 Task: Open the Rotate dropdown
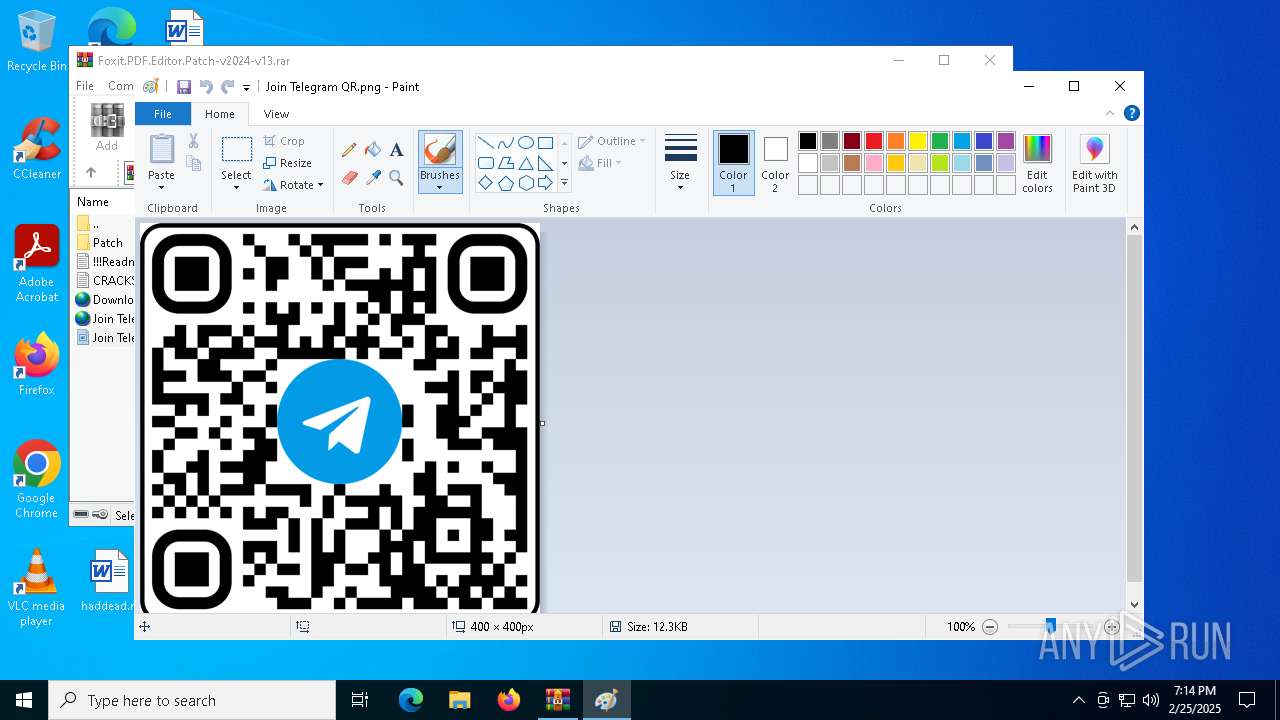293,185
